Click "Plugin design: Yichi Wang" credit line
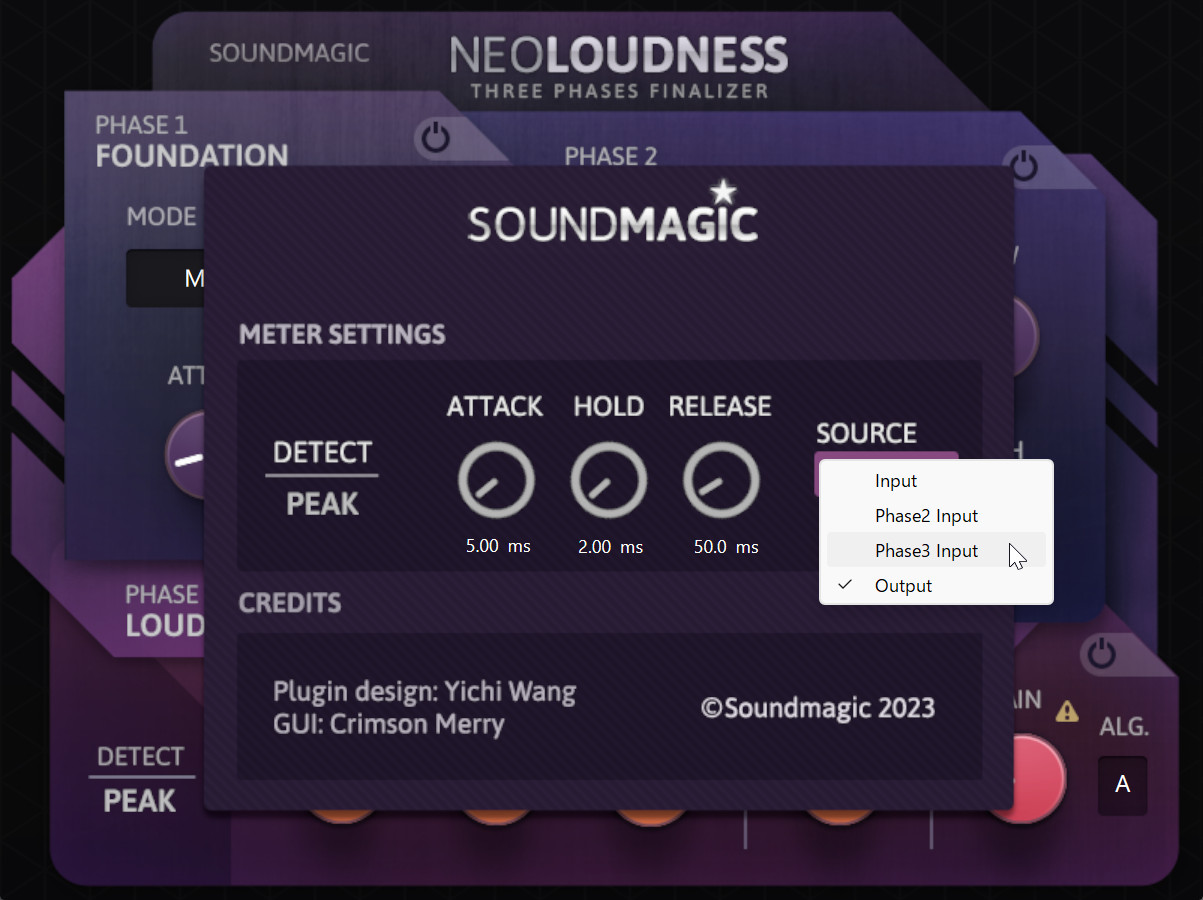 click(425, 691)
